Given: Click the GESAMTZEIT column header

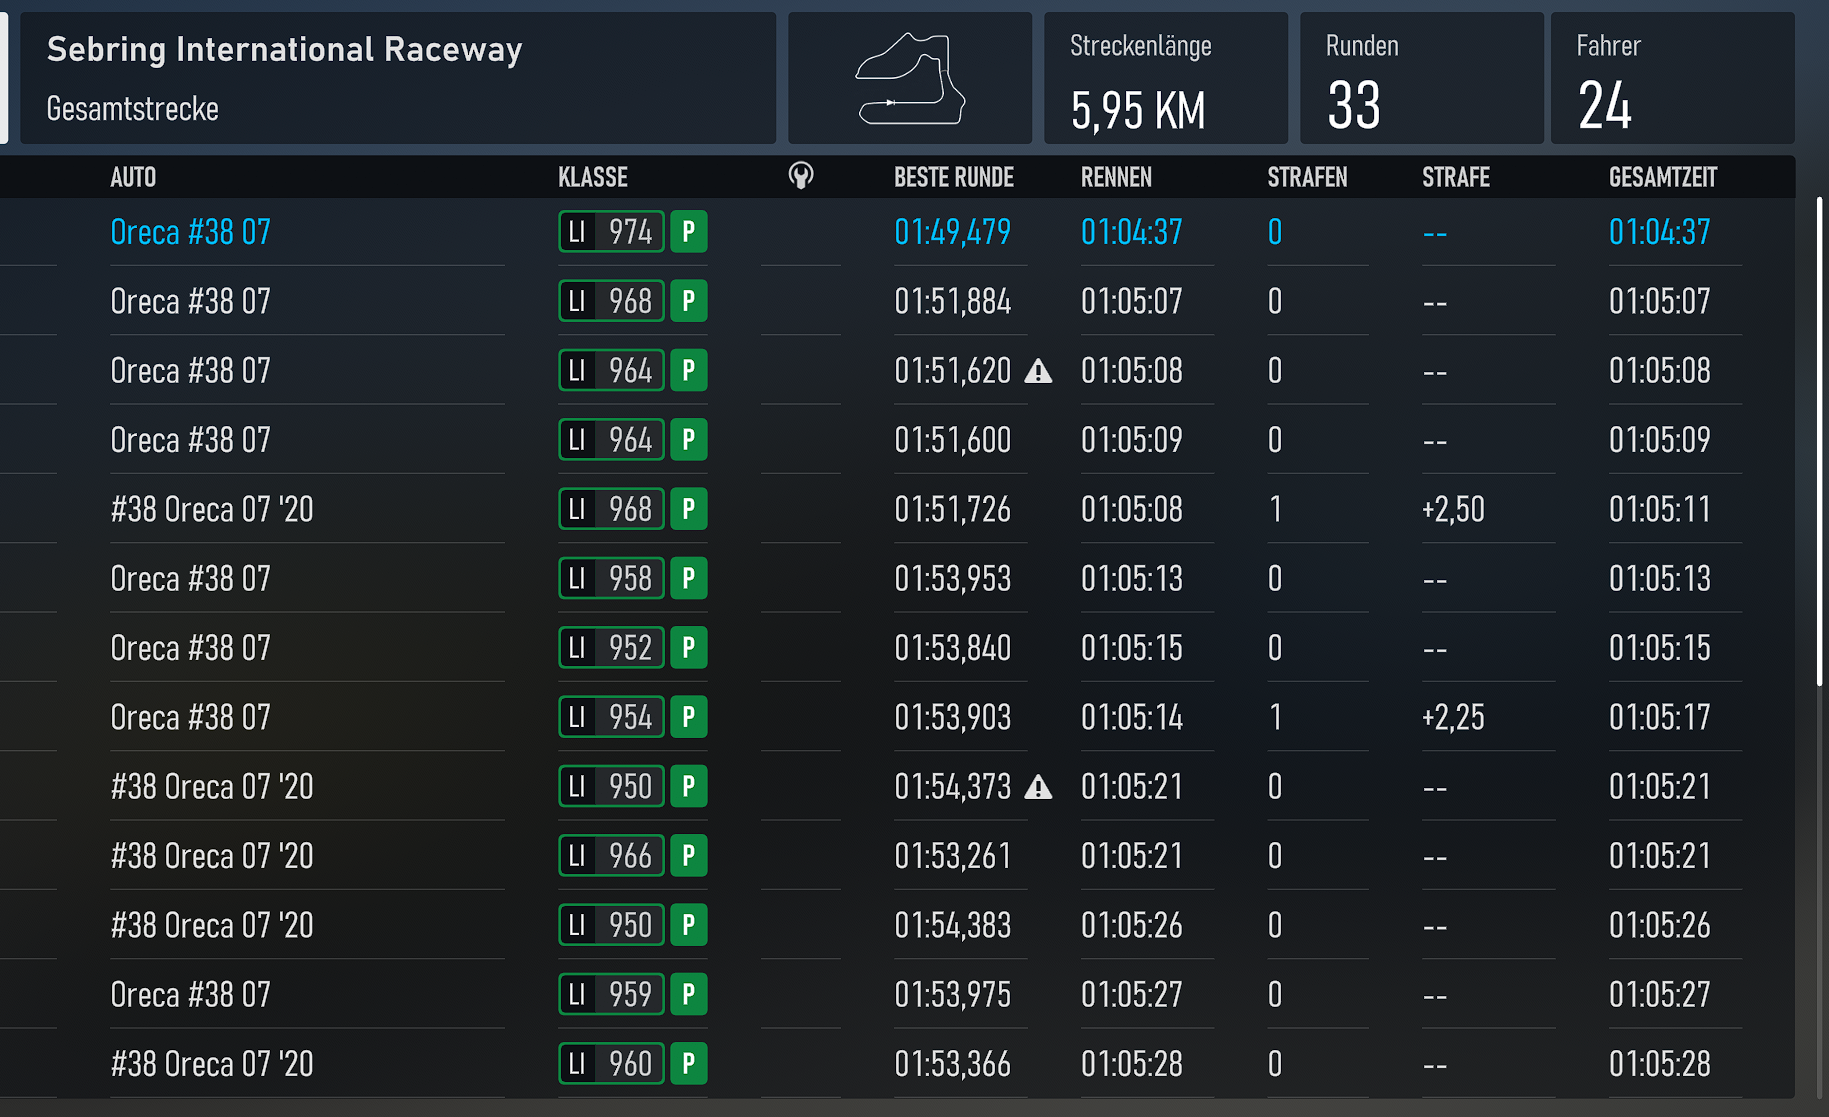Looking at the screenshot, I should point(1662,178).
